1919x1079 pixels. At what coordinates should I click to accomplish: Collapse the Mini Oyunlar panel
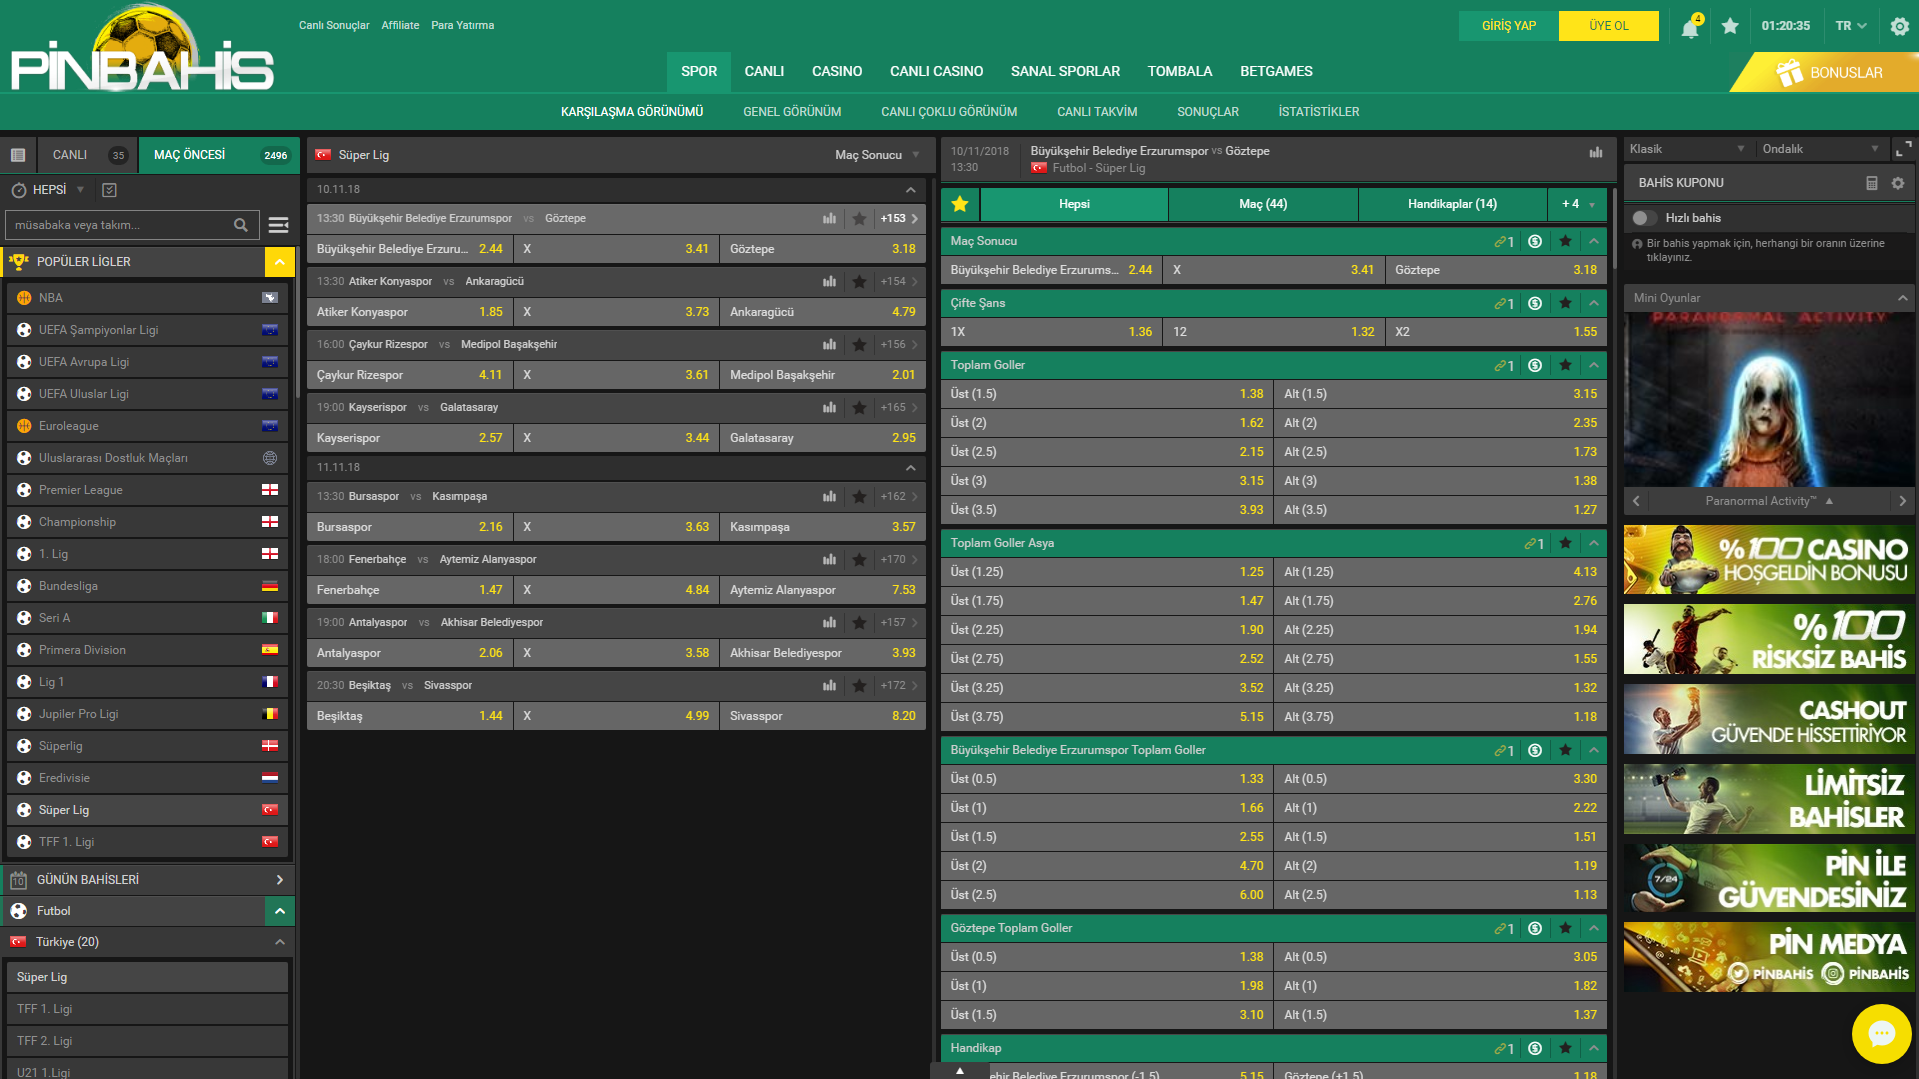(x=1902, y=298)
